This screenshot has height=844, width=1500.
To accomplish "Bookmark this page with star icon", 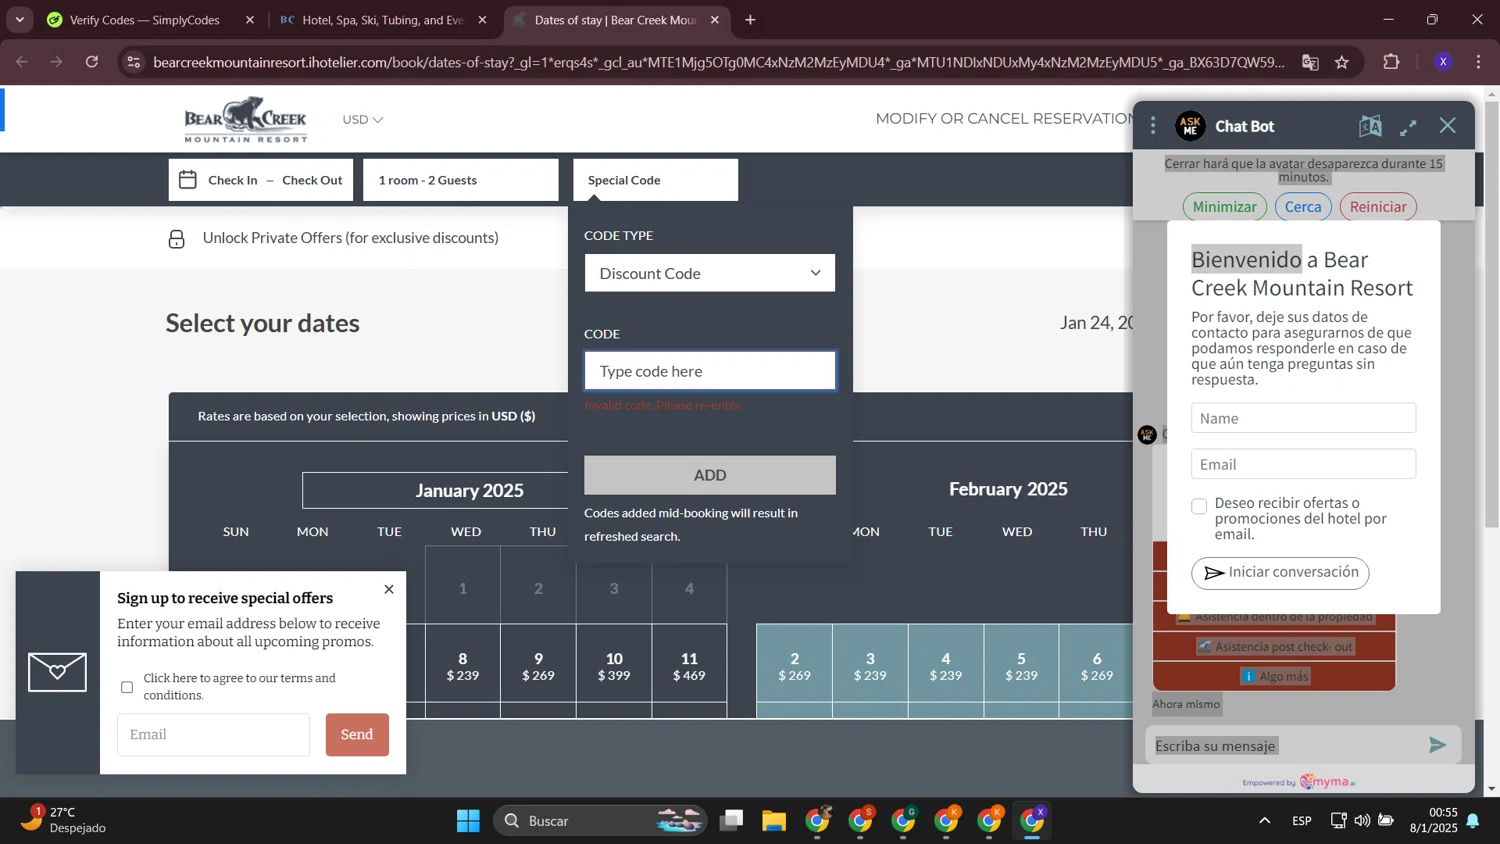I will click(x=1342, y=62).
